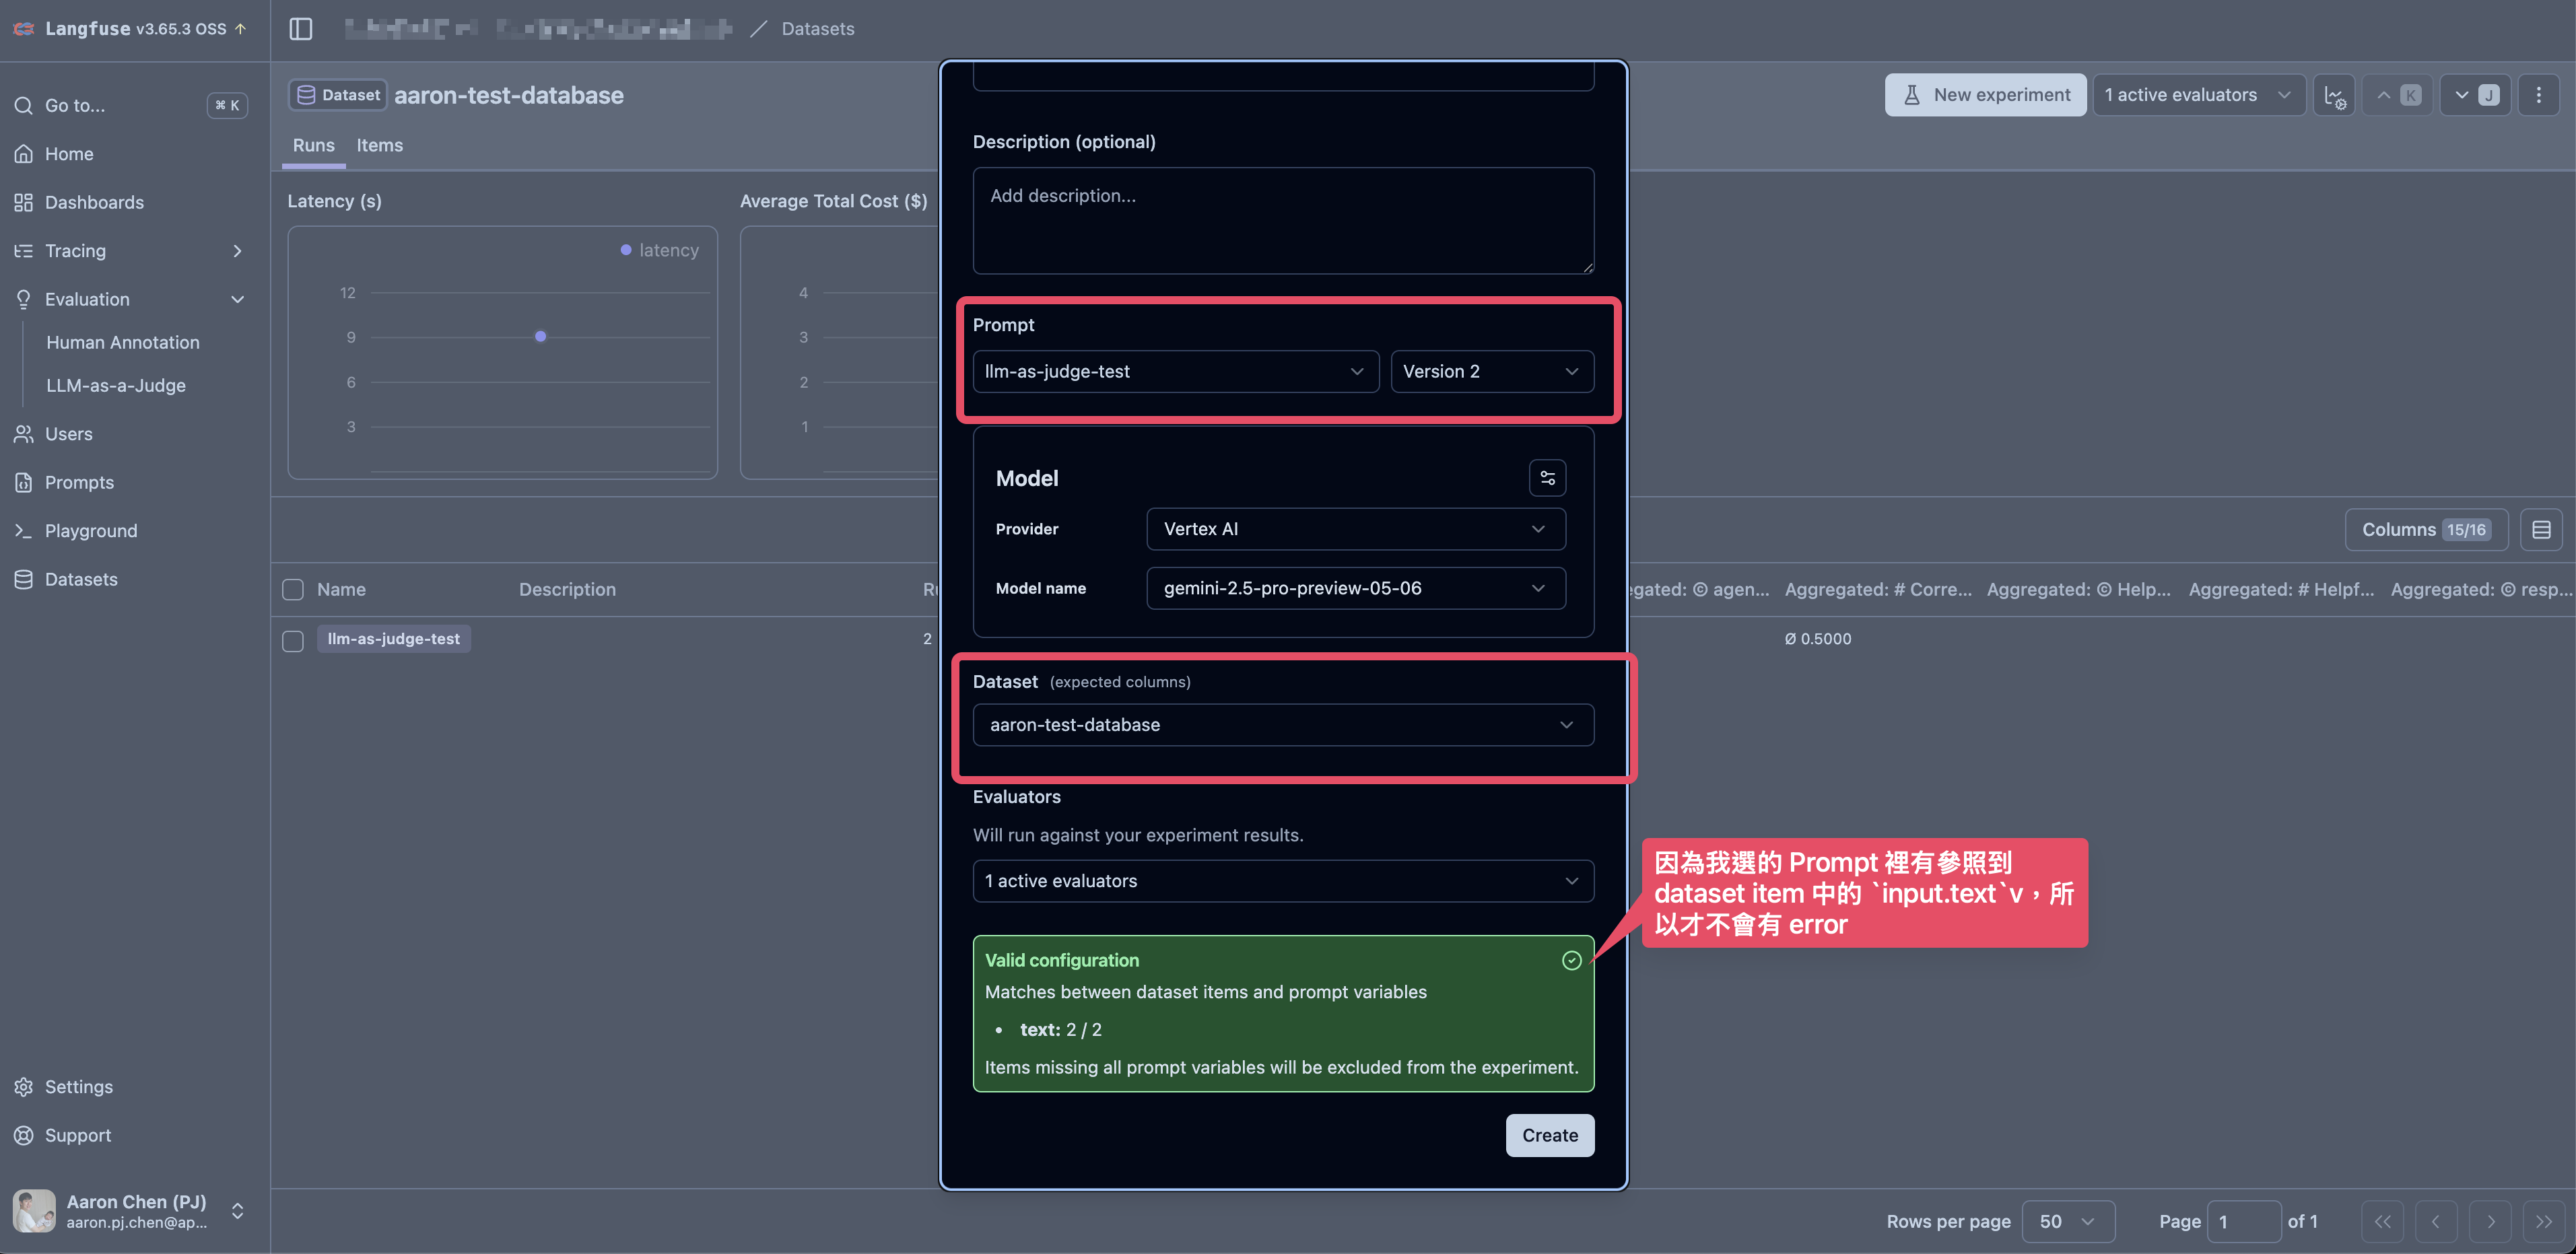Image resolution: width=2576 pixels, height=1254 pixels.
Task: Click the chart settings icon
Action: [2334, 95]
